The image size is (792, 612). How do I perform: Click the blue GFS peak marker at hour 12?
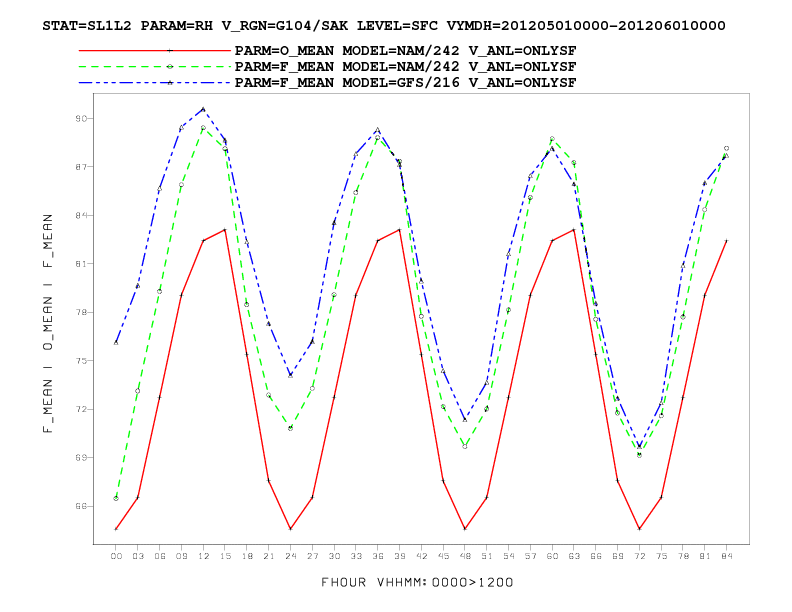click(203, 109)
